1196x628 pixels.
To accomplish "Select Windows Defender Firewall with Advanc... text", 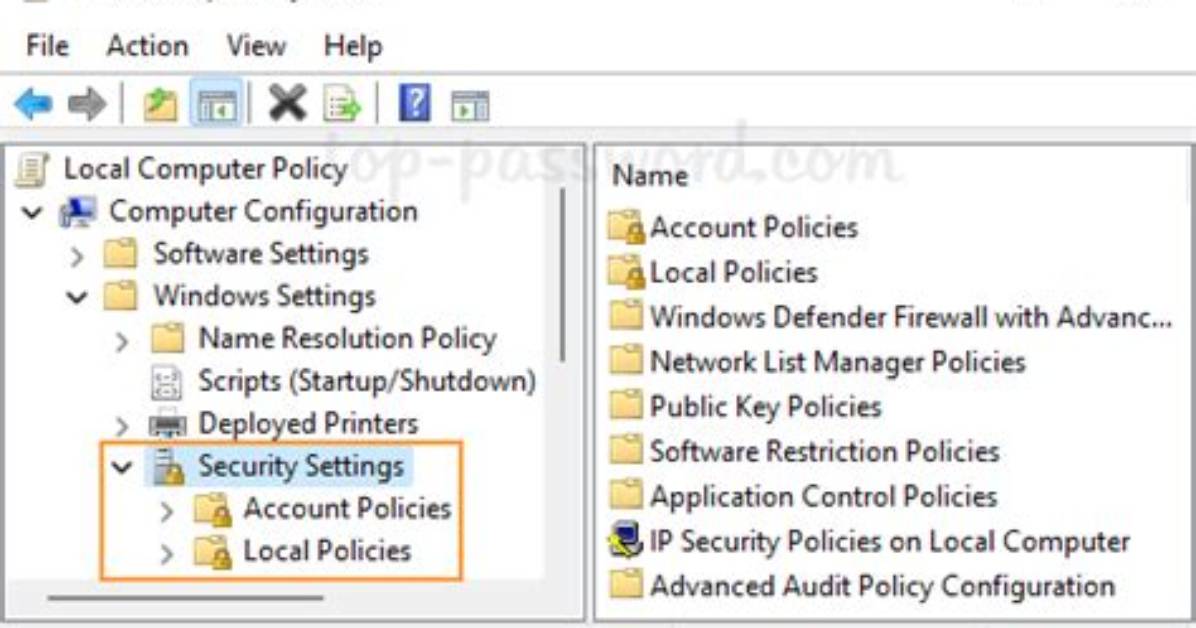I will point(911,317).
